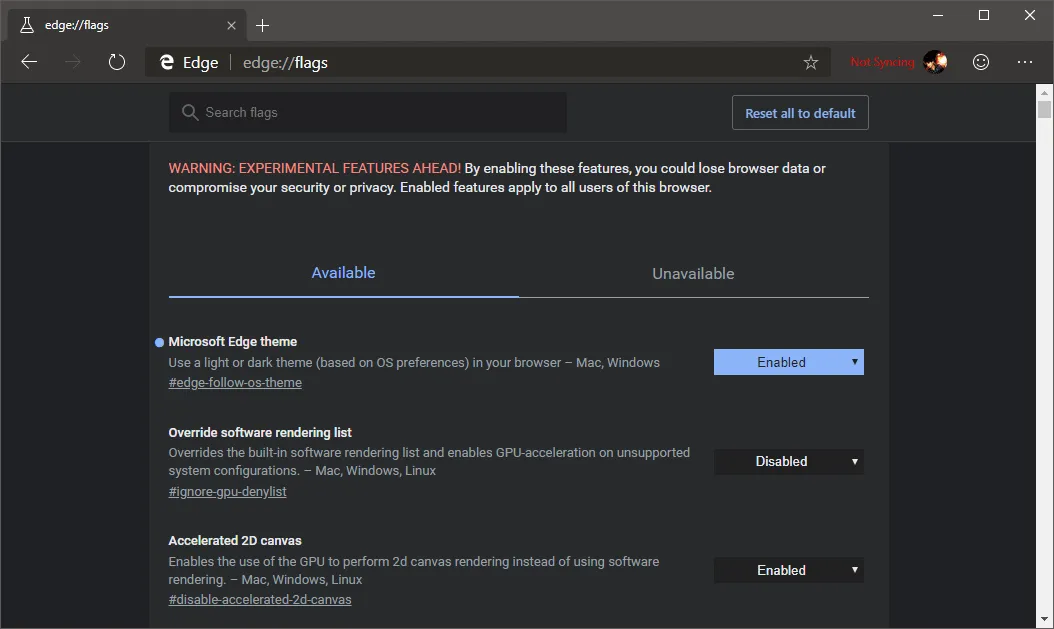Click the magnifying glass in Search flags
Image resolution: width=1054 pixels, height=629 pixels.
tap(190, 112)
